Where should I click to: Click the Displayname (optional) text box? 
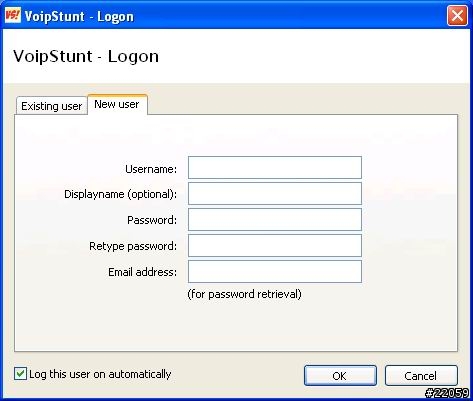(275, 193)
